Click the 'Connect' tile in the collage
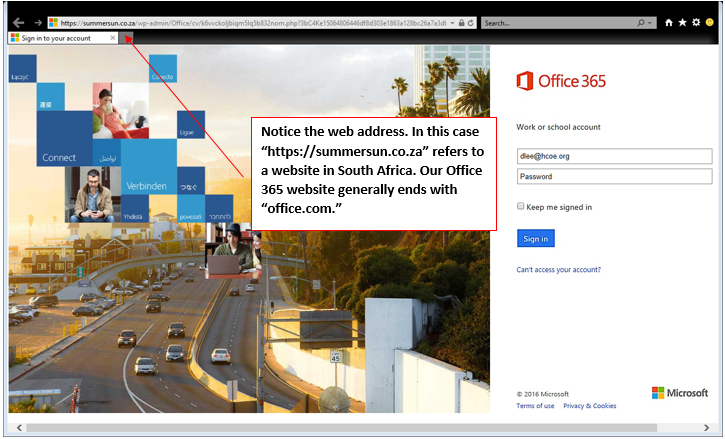This screenshot has height=439, width=725. click(65, 139)
